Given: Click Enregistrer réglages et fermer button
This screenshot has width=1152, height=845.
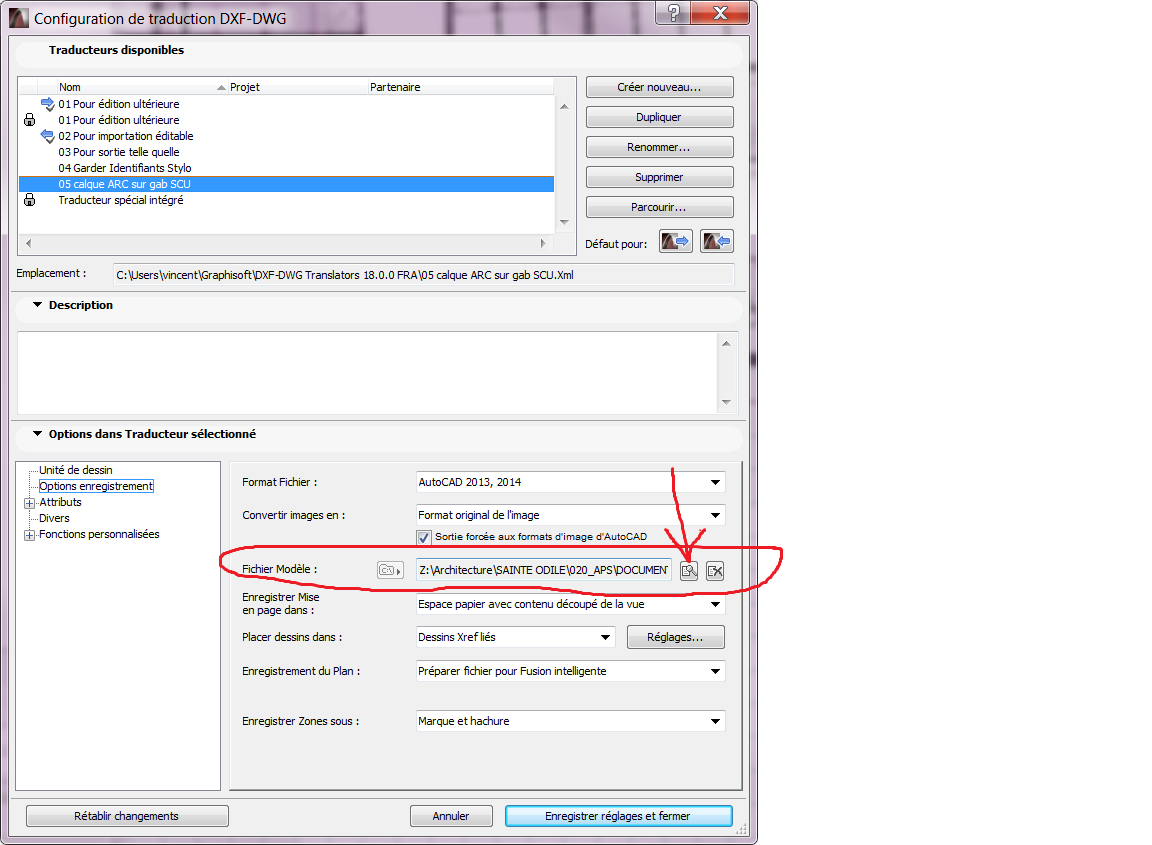Looking at the screenshot, I should (x=618, y=816).
